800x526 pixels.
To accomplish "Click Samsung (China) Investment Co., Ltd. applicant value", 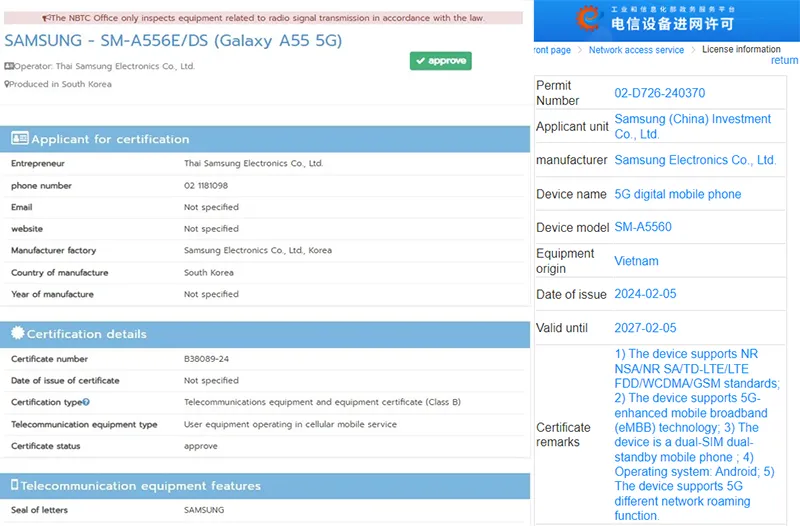I will point(692,127).
